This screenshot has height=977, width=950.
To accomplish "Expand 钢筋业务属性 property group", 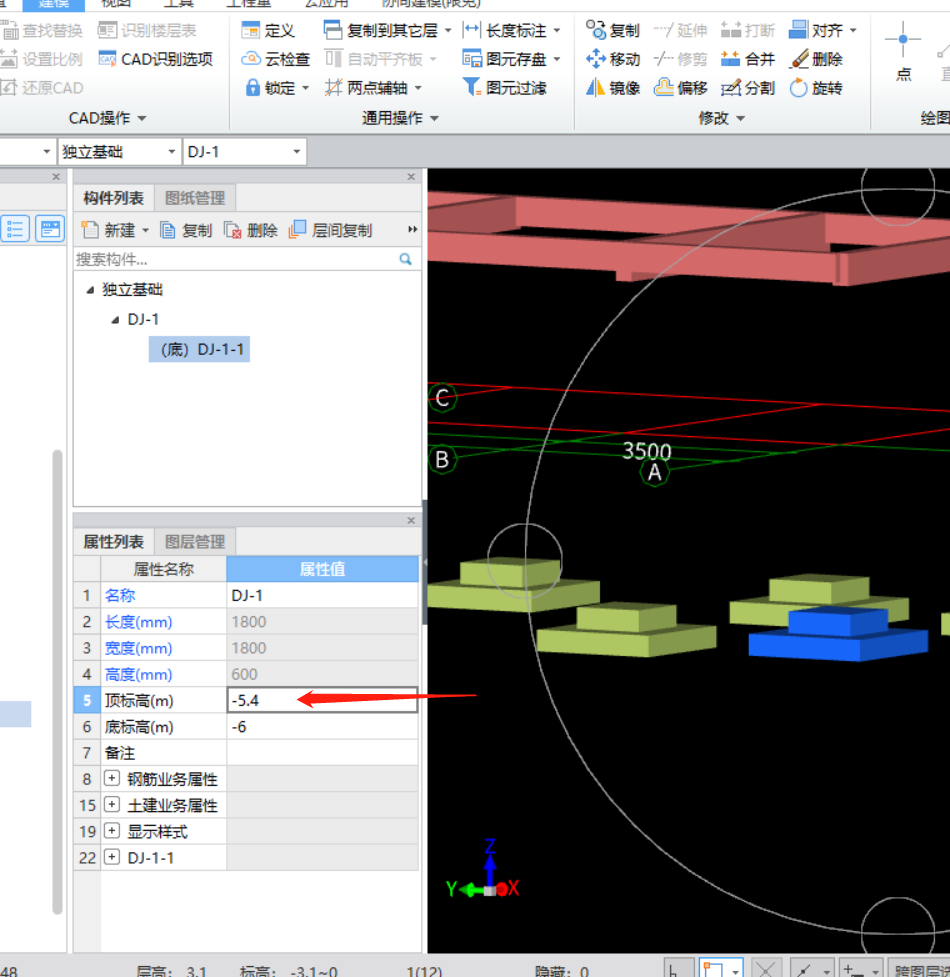I will [x=112, y=778].
